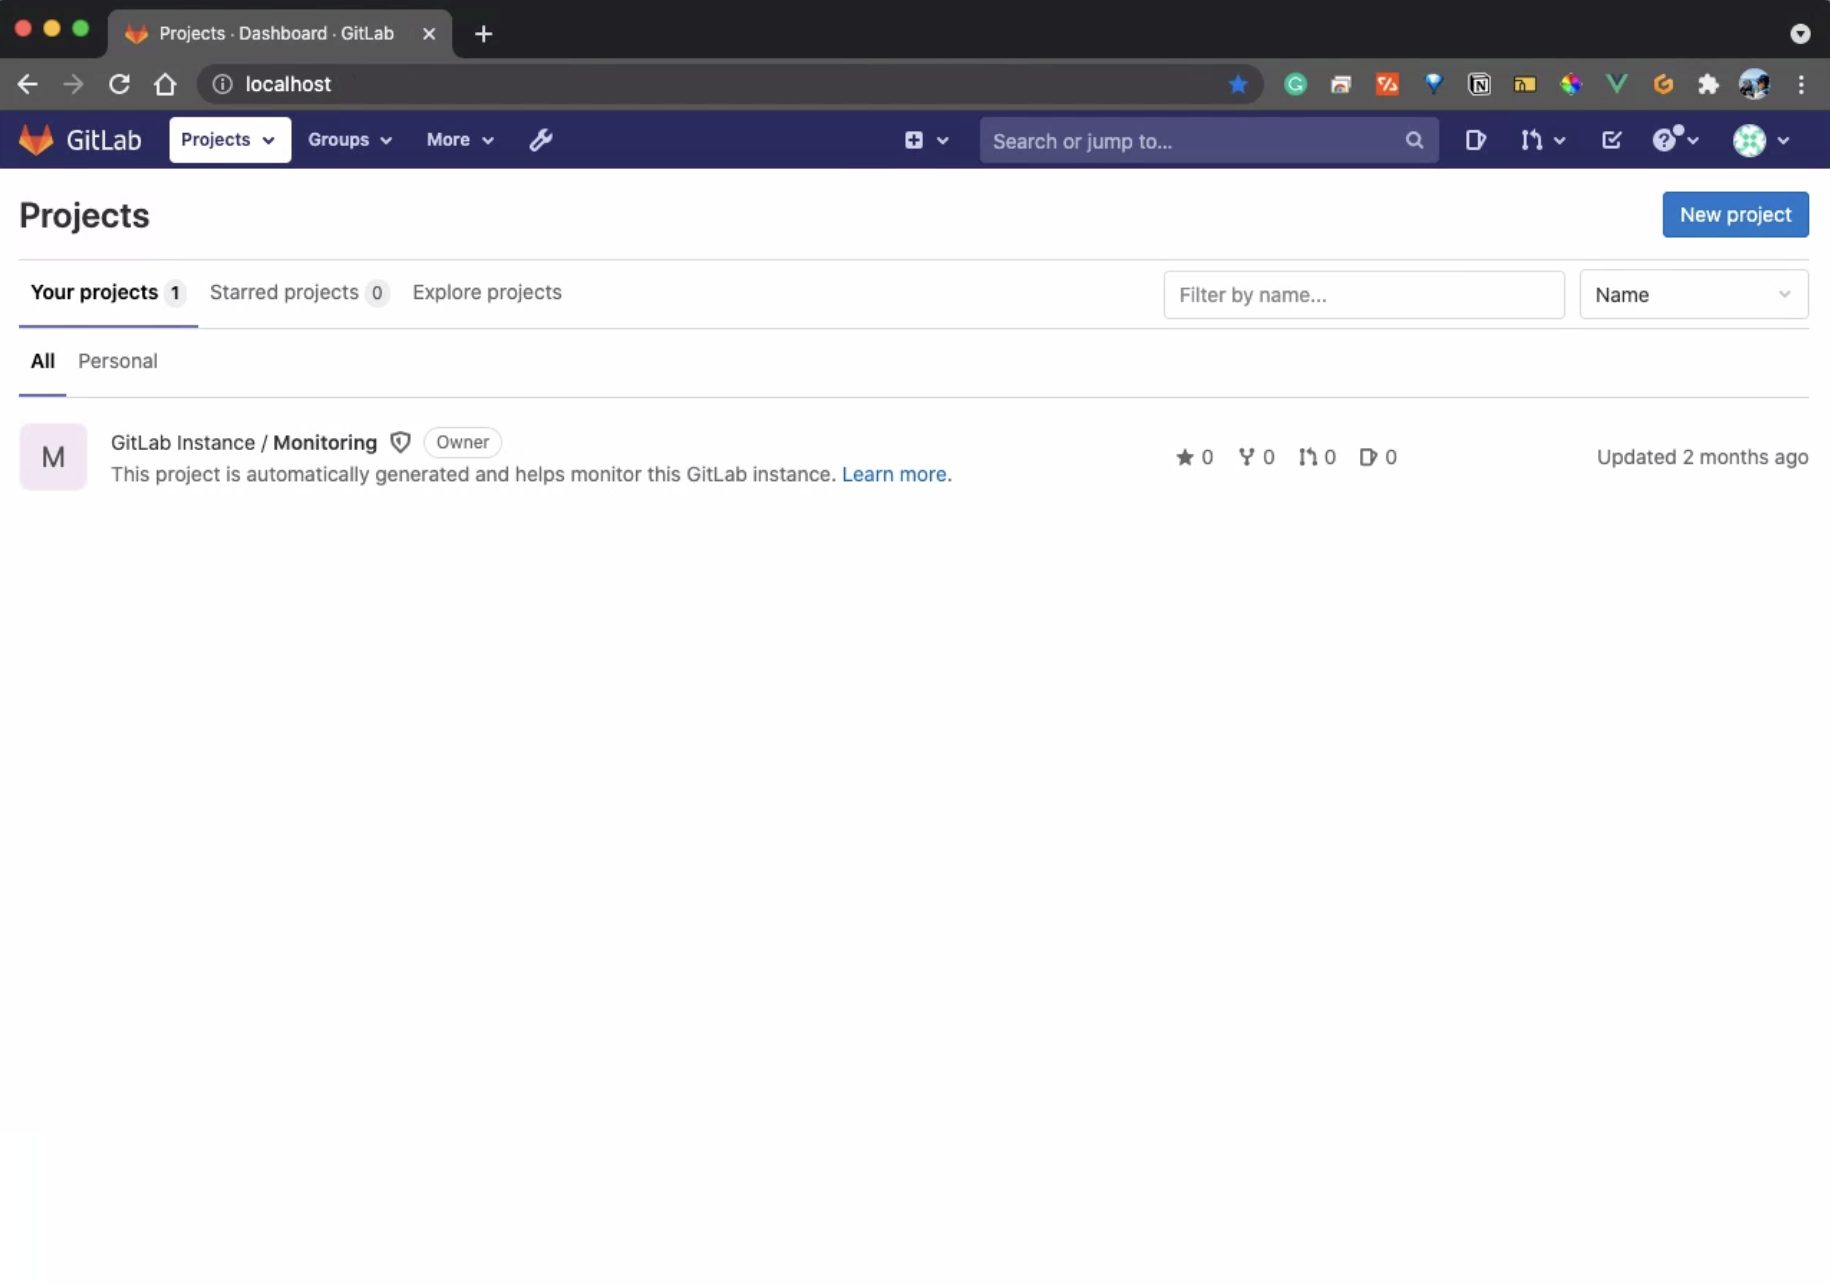
Task: Open the Merge requests icon dropdown
Action: (1542, 140)
